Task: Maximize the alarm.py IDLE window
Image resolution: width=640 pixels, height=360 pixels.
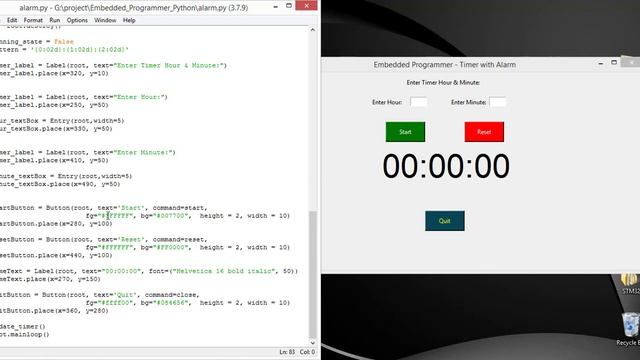Action: 289,6
